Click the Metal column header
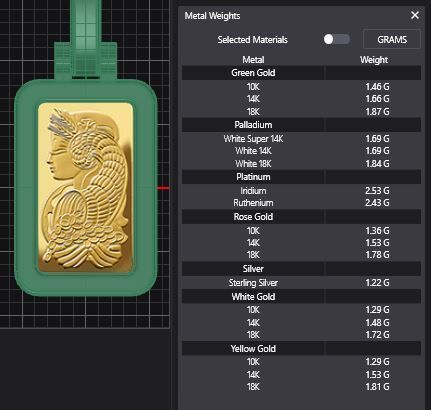Screen dimensions: 431x410 point(253,60)
